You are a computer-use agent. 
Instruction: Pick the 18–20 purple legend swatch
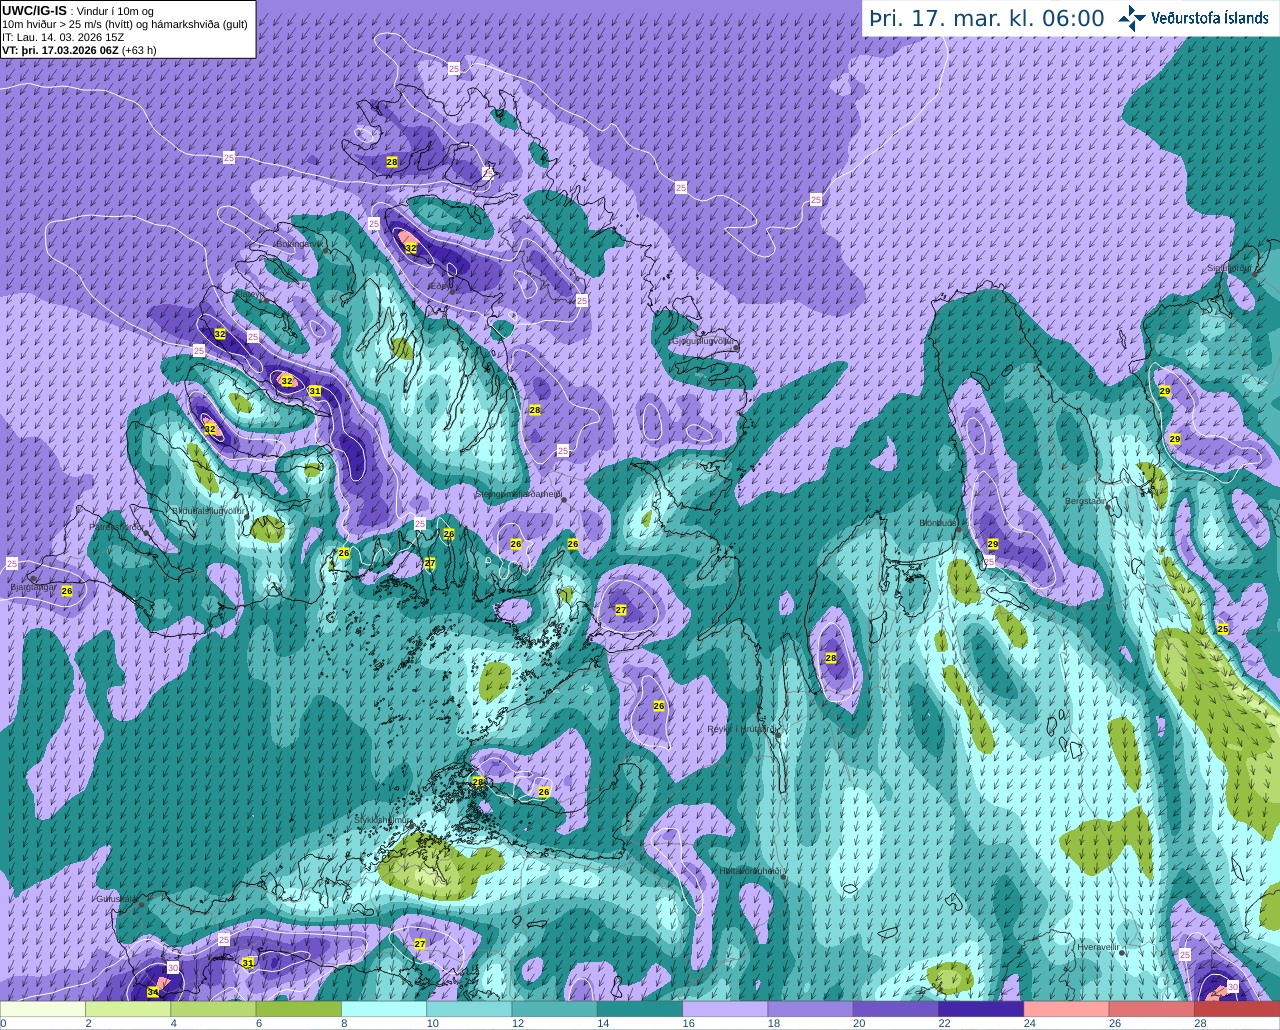(810, 1010)
